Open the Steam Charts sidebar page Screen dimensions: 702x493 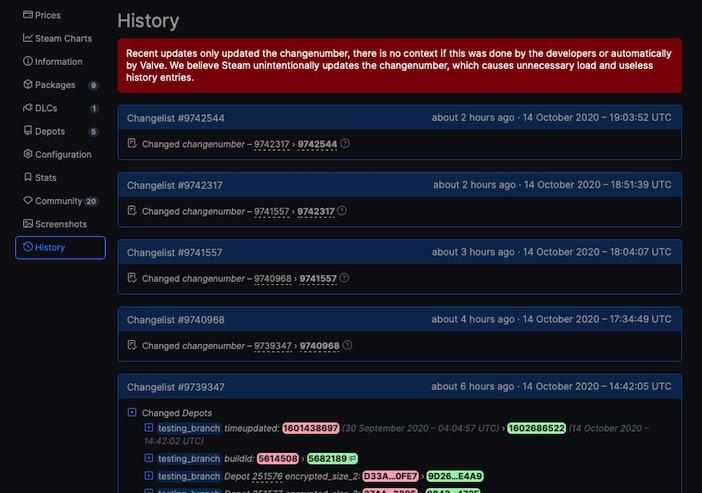pyautogui.click(x=63, y=38)
